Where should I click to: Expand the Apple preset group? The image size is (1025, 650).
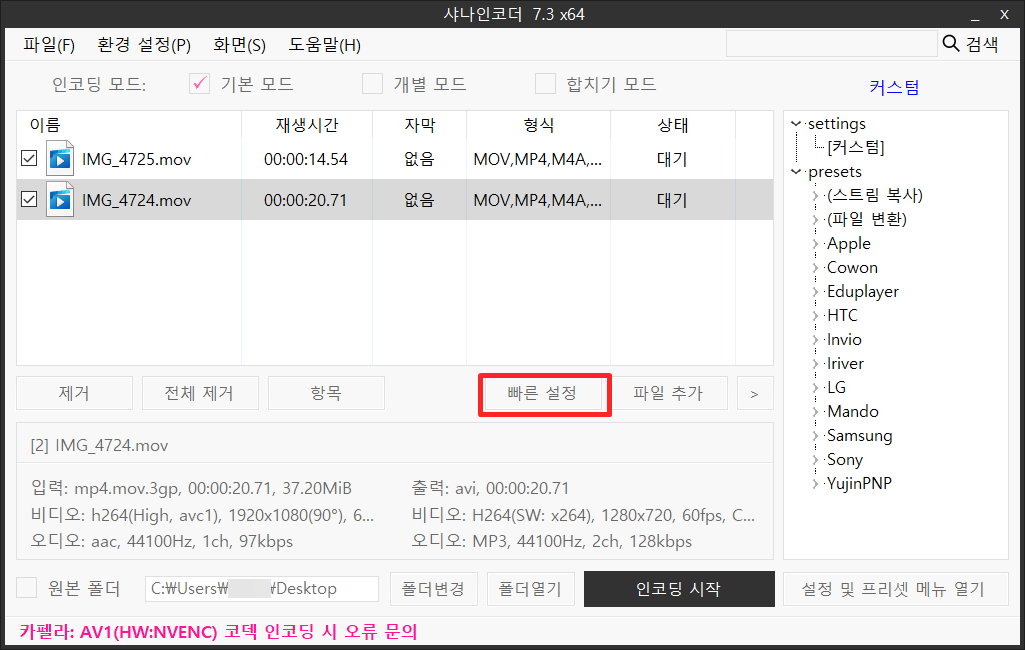(x=815, y=244)
